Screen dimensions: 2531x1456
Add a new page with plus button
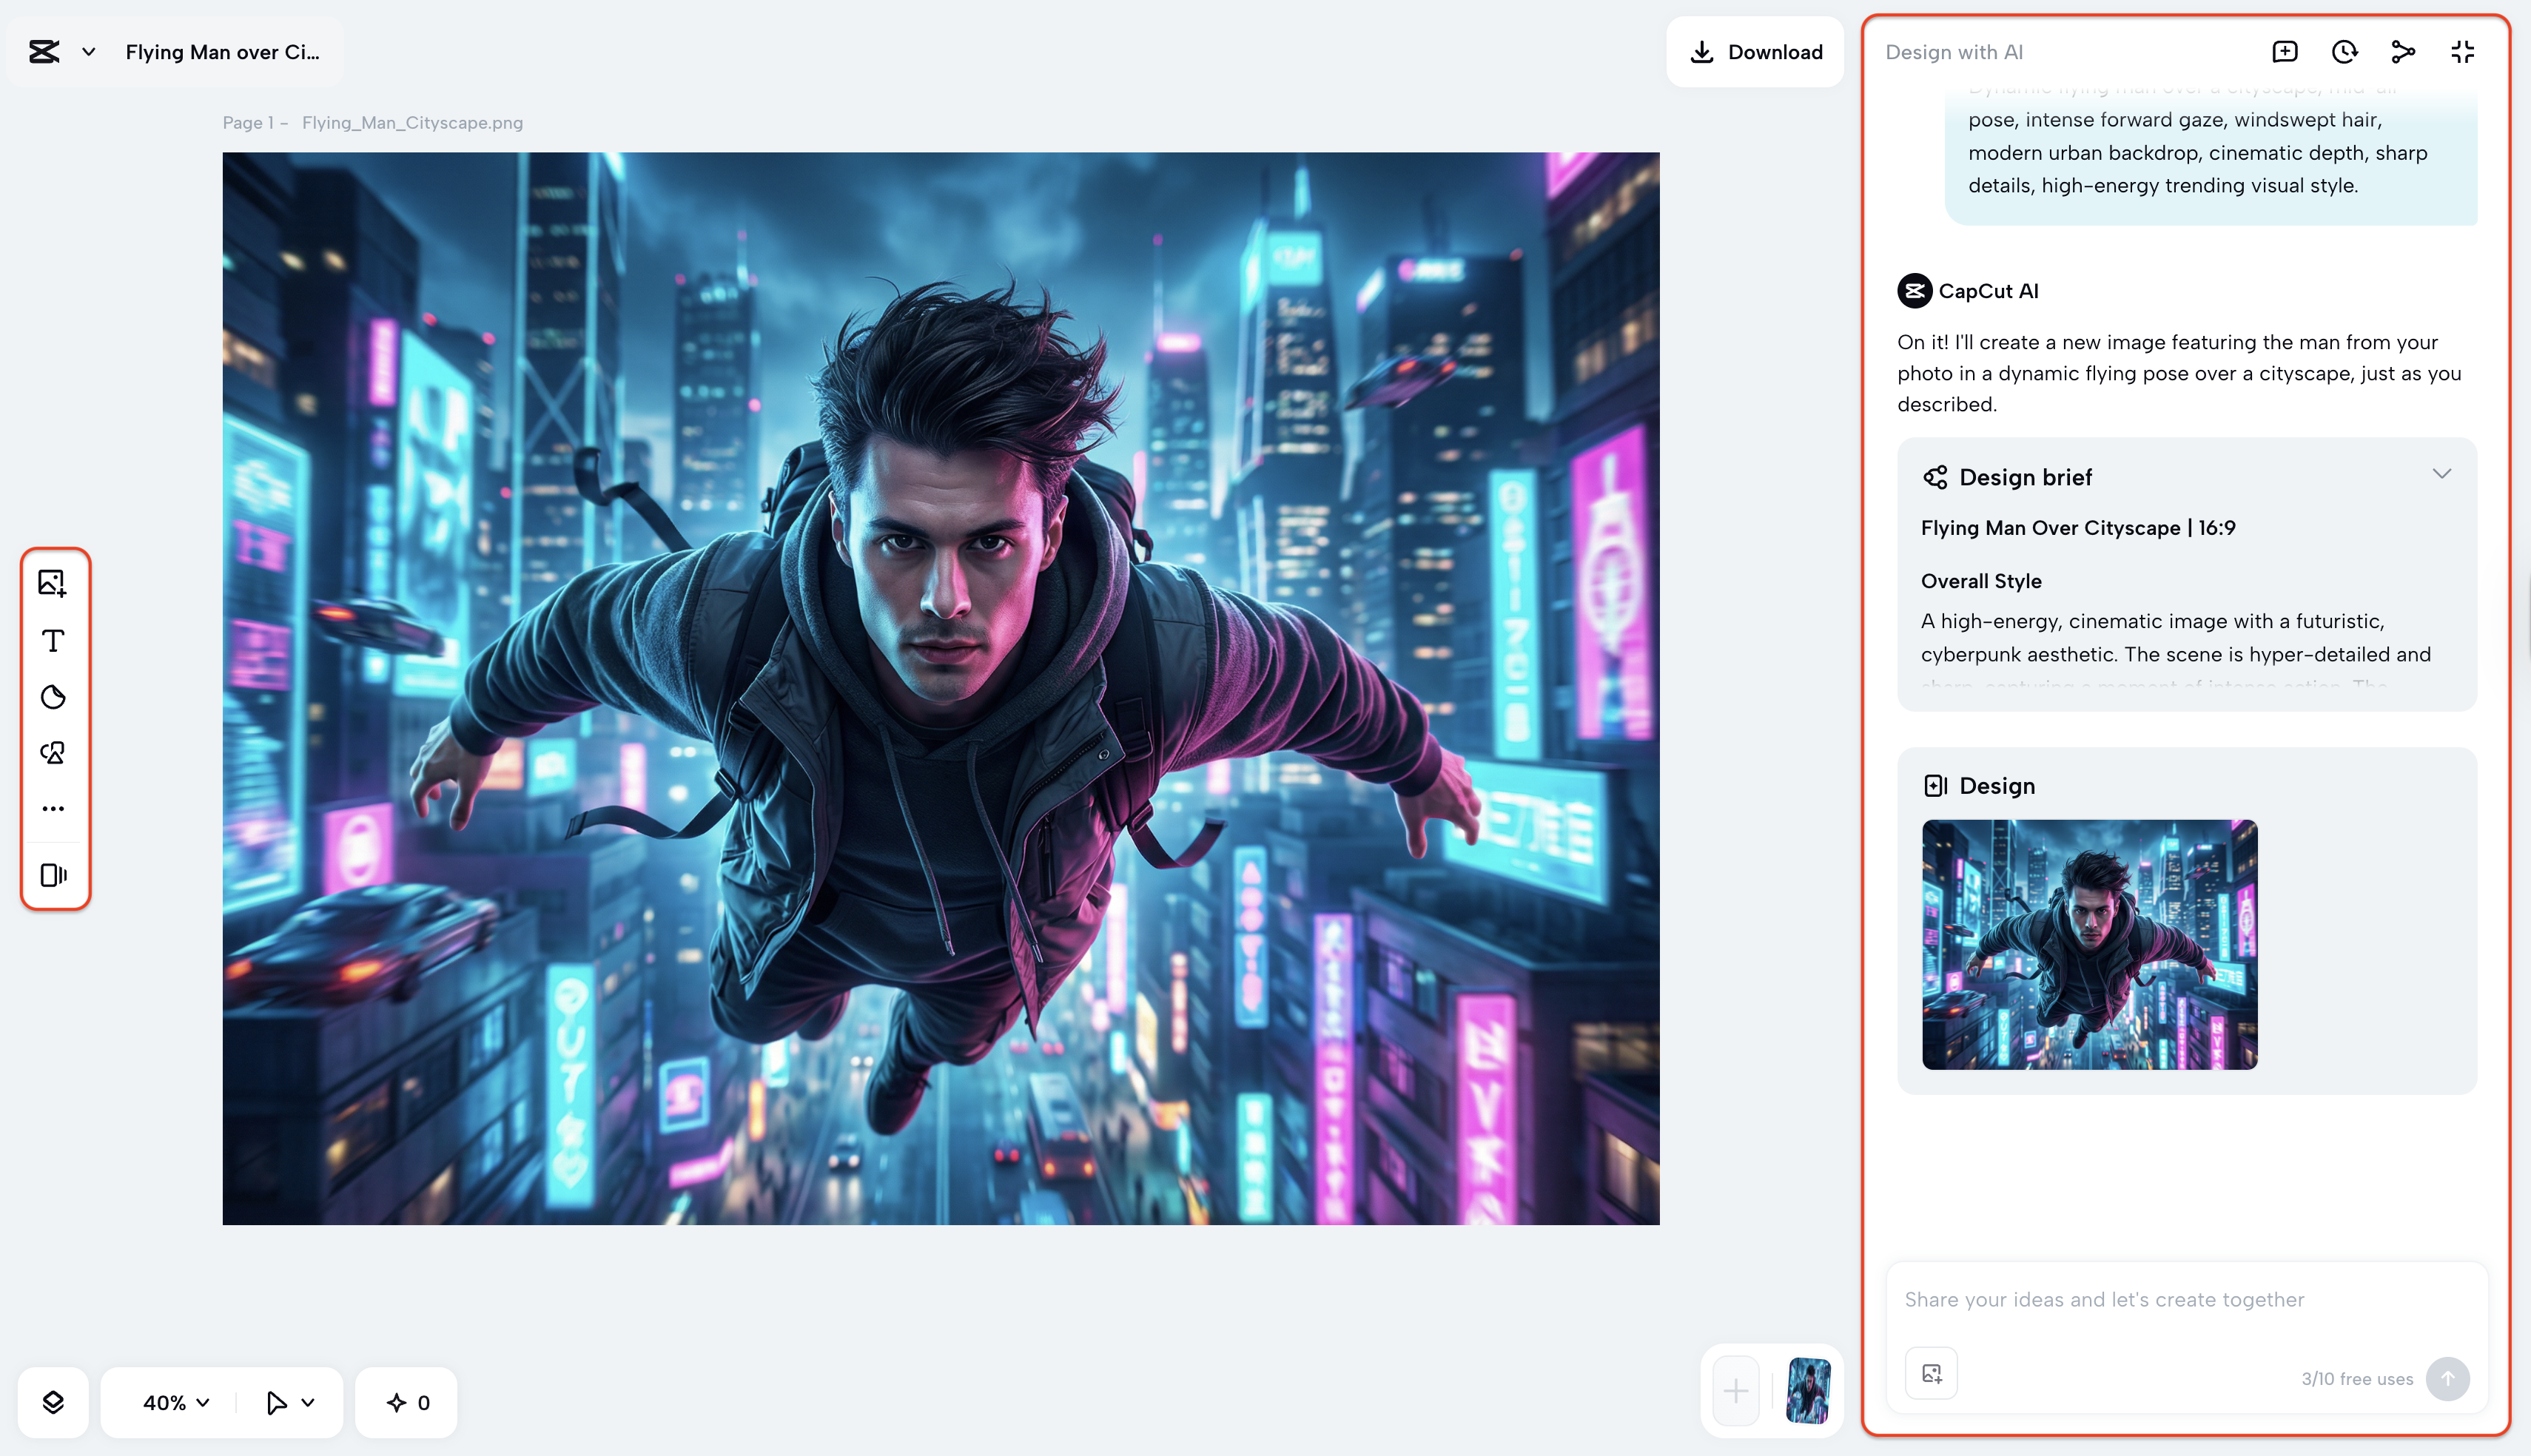tap(1736, 1391)
